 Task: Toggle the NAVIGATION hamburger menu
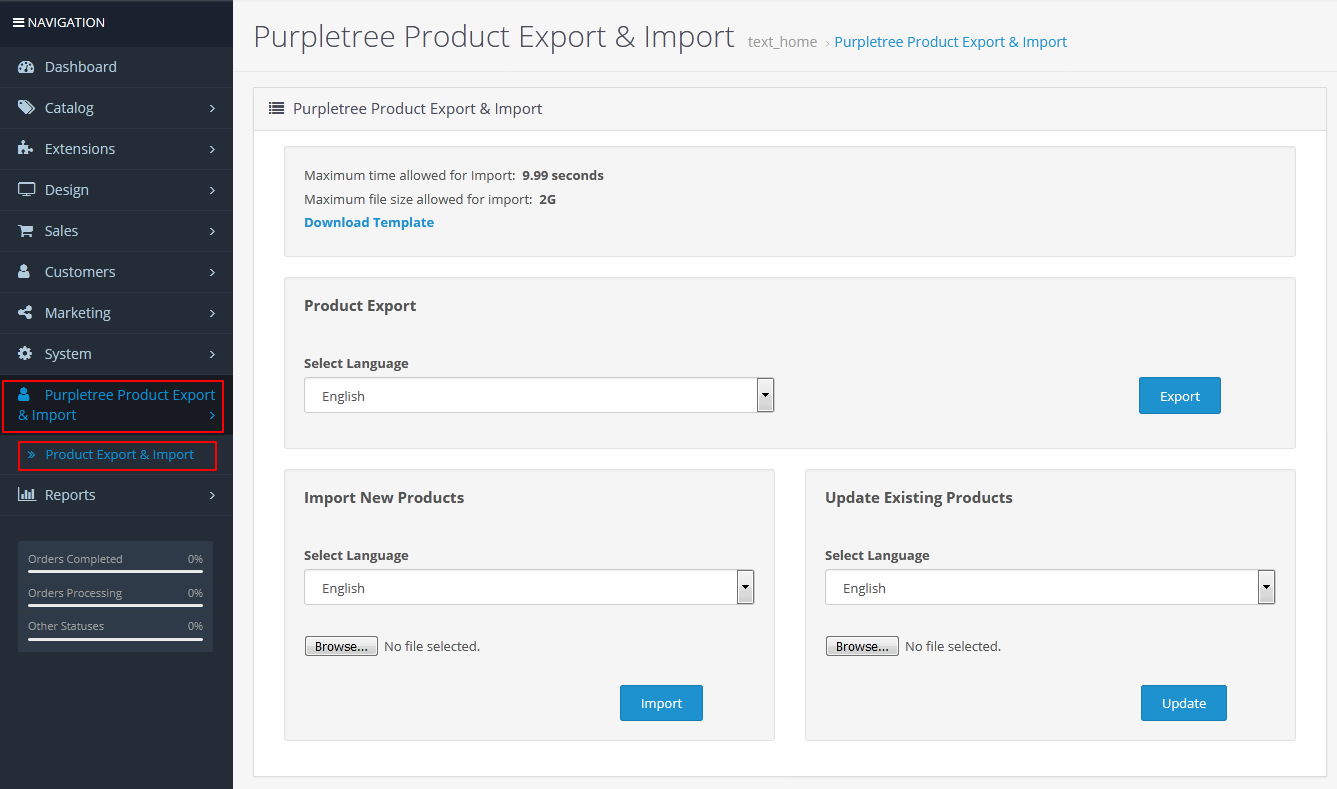coord(17,21)
